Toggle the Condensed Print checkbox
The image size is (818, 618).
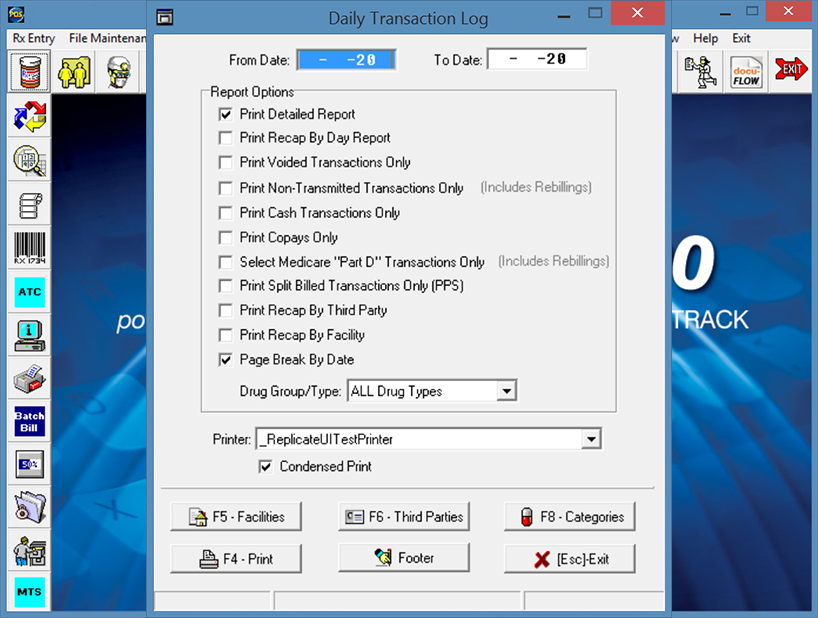tap(266, 466)
